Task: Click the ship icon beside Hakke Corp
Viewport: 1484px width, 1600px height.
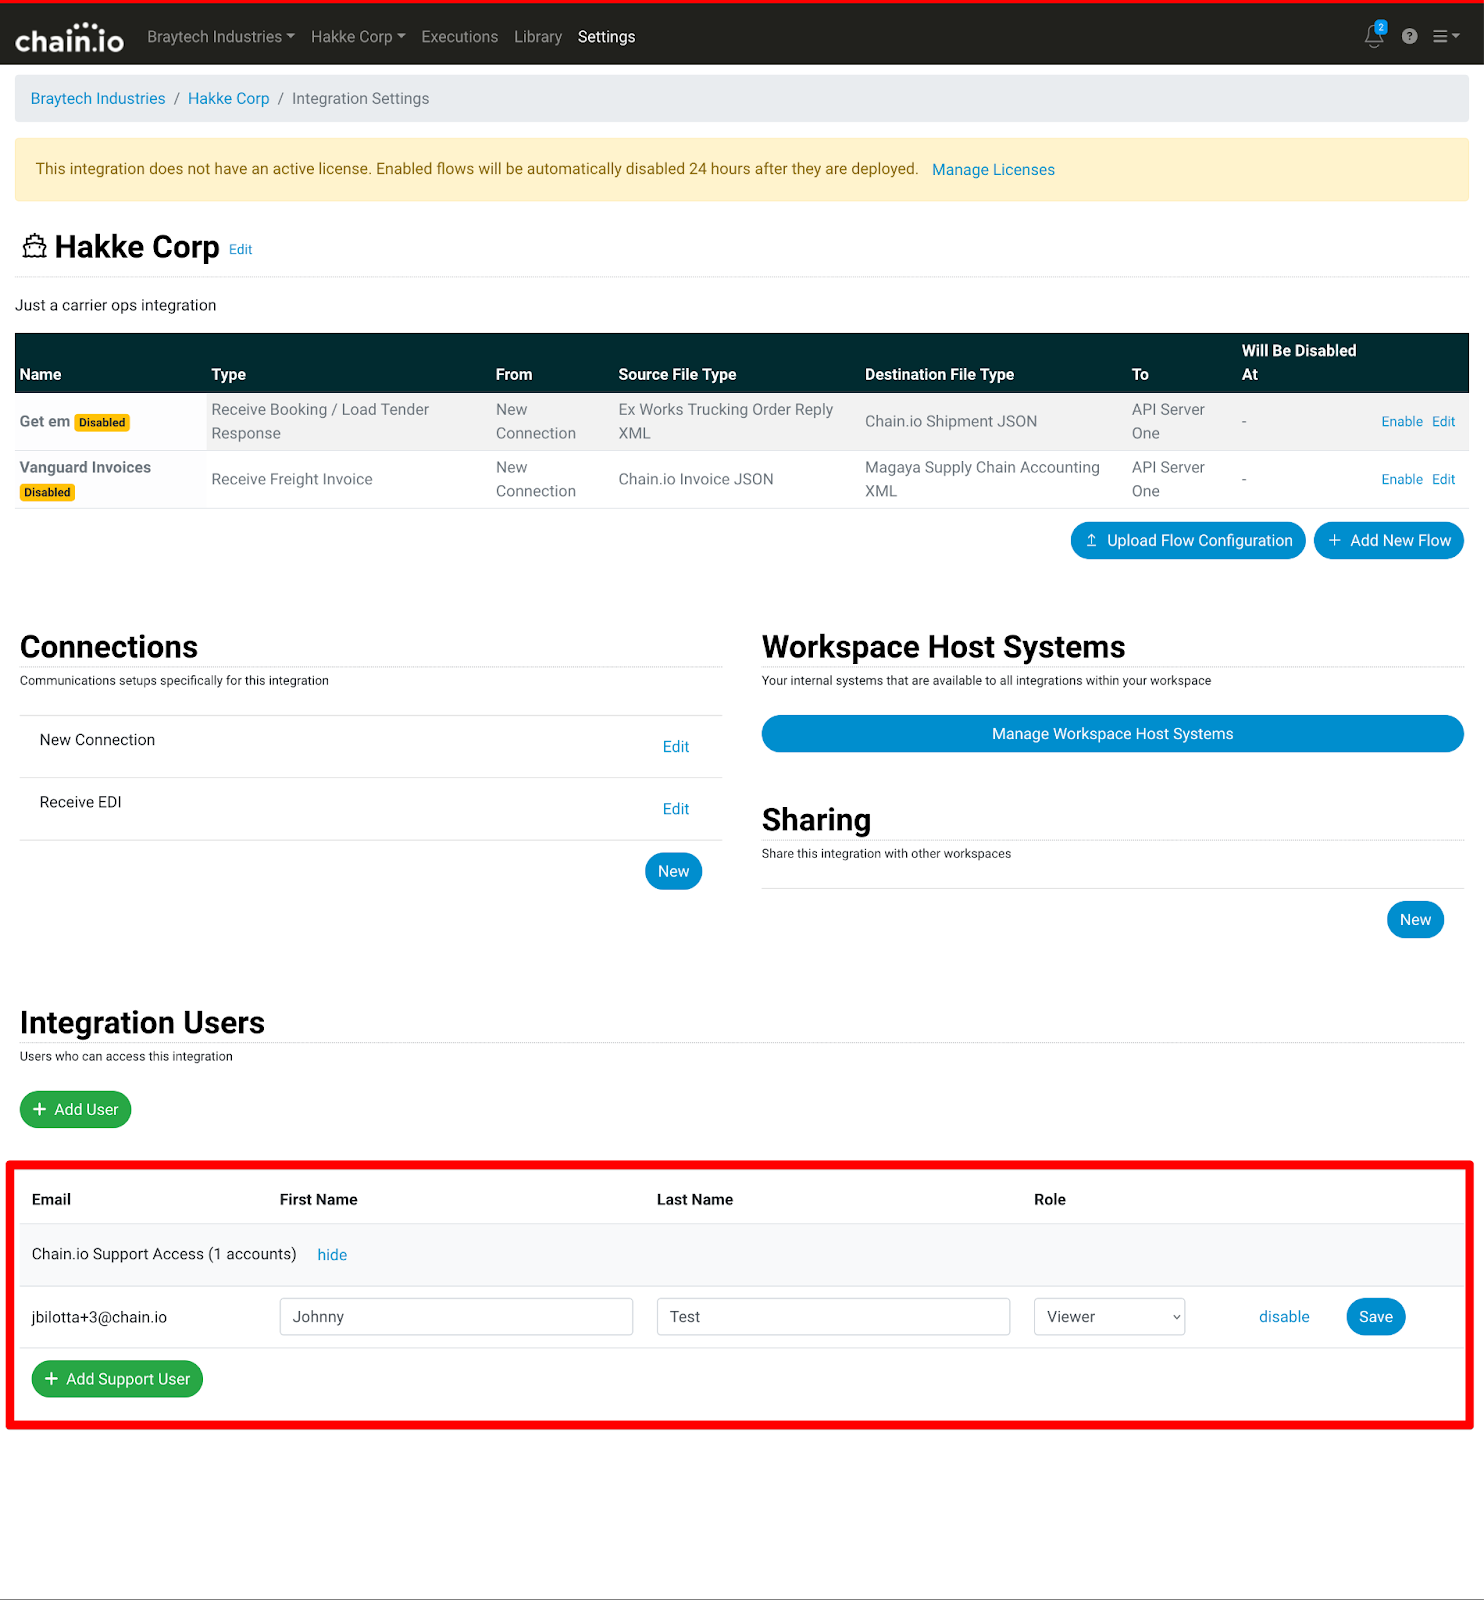Action: [x=34, y=246]
